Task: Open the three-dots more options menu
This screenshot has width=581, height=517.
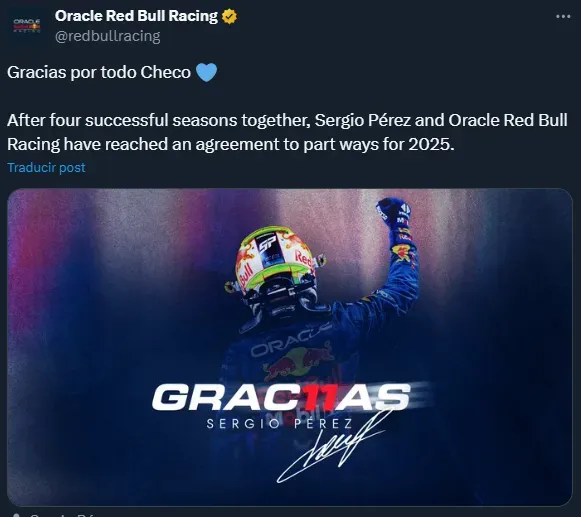Action: (563, 17)
